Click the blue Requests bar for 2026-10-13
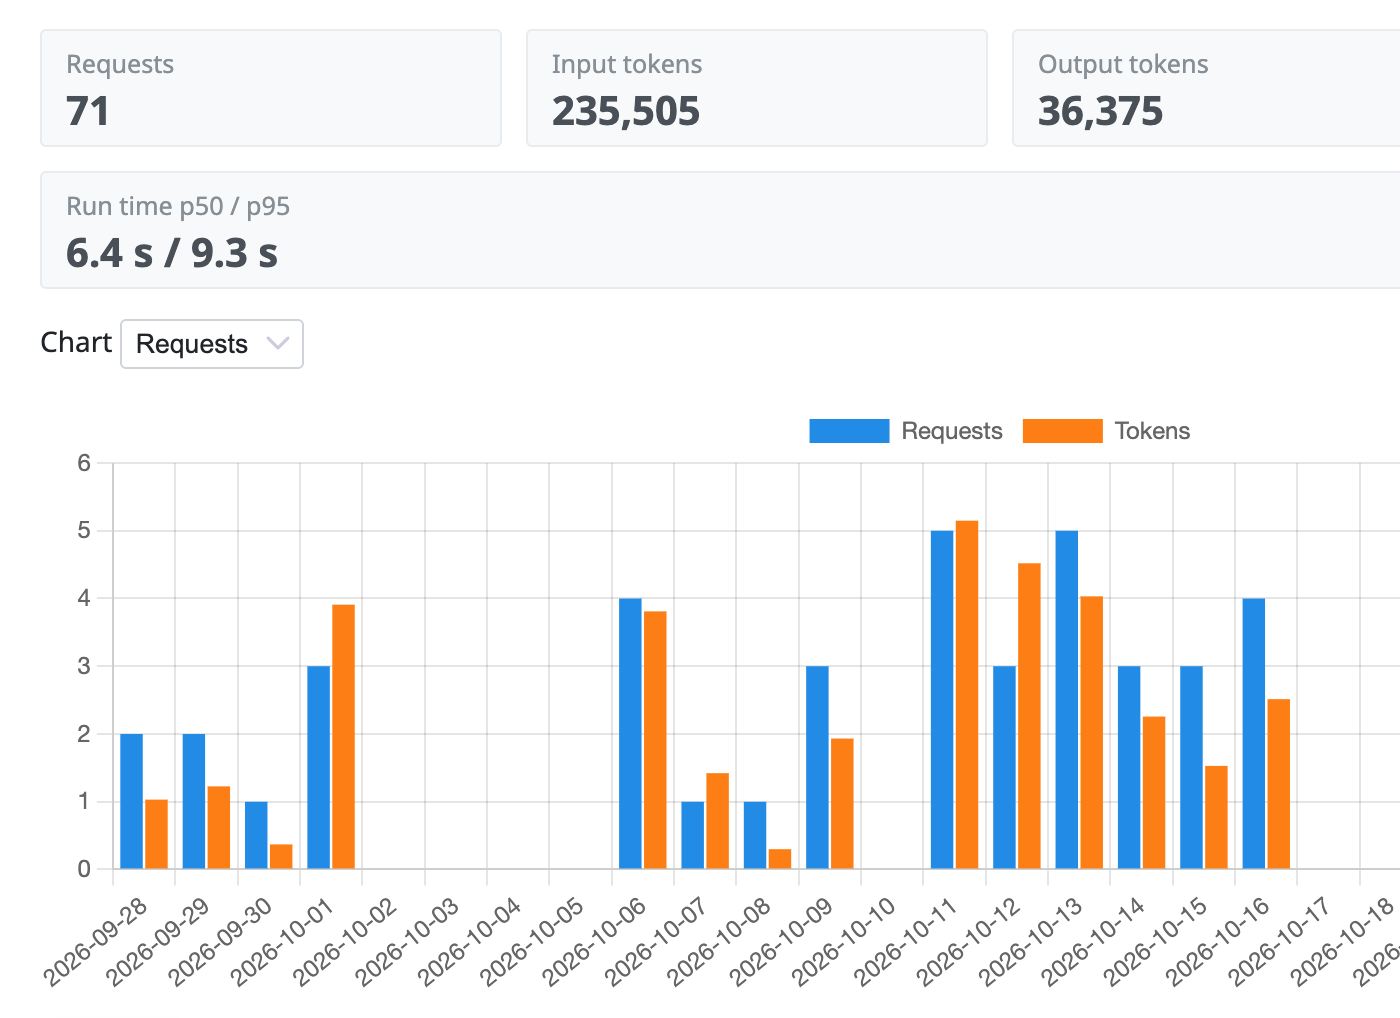The height and width of the screenshot is (1018, 1400). [x=1067, y=699]
